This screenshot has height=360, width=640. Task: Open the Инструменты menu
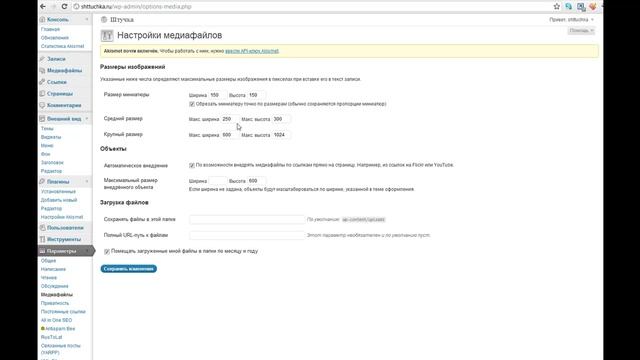tap(64, 239)
